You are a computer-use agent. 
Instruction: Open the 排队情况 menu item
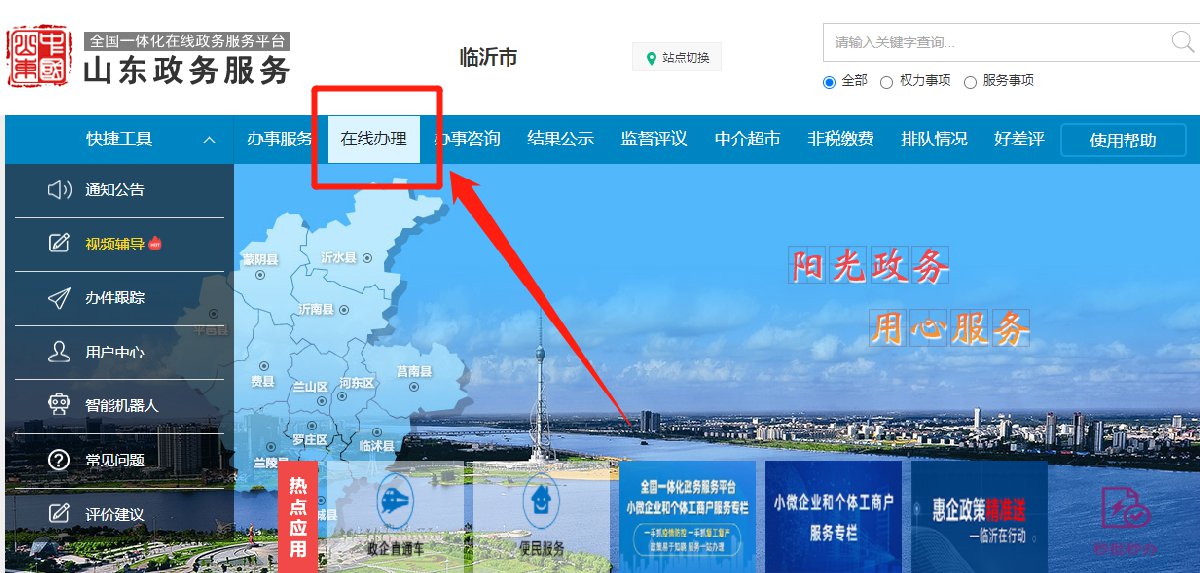point(934,139)
